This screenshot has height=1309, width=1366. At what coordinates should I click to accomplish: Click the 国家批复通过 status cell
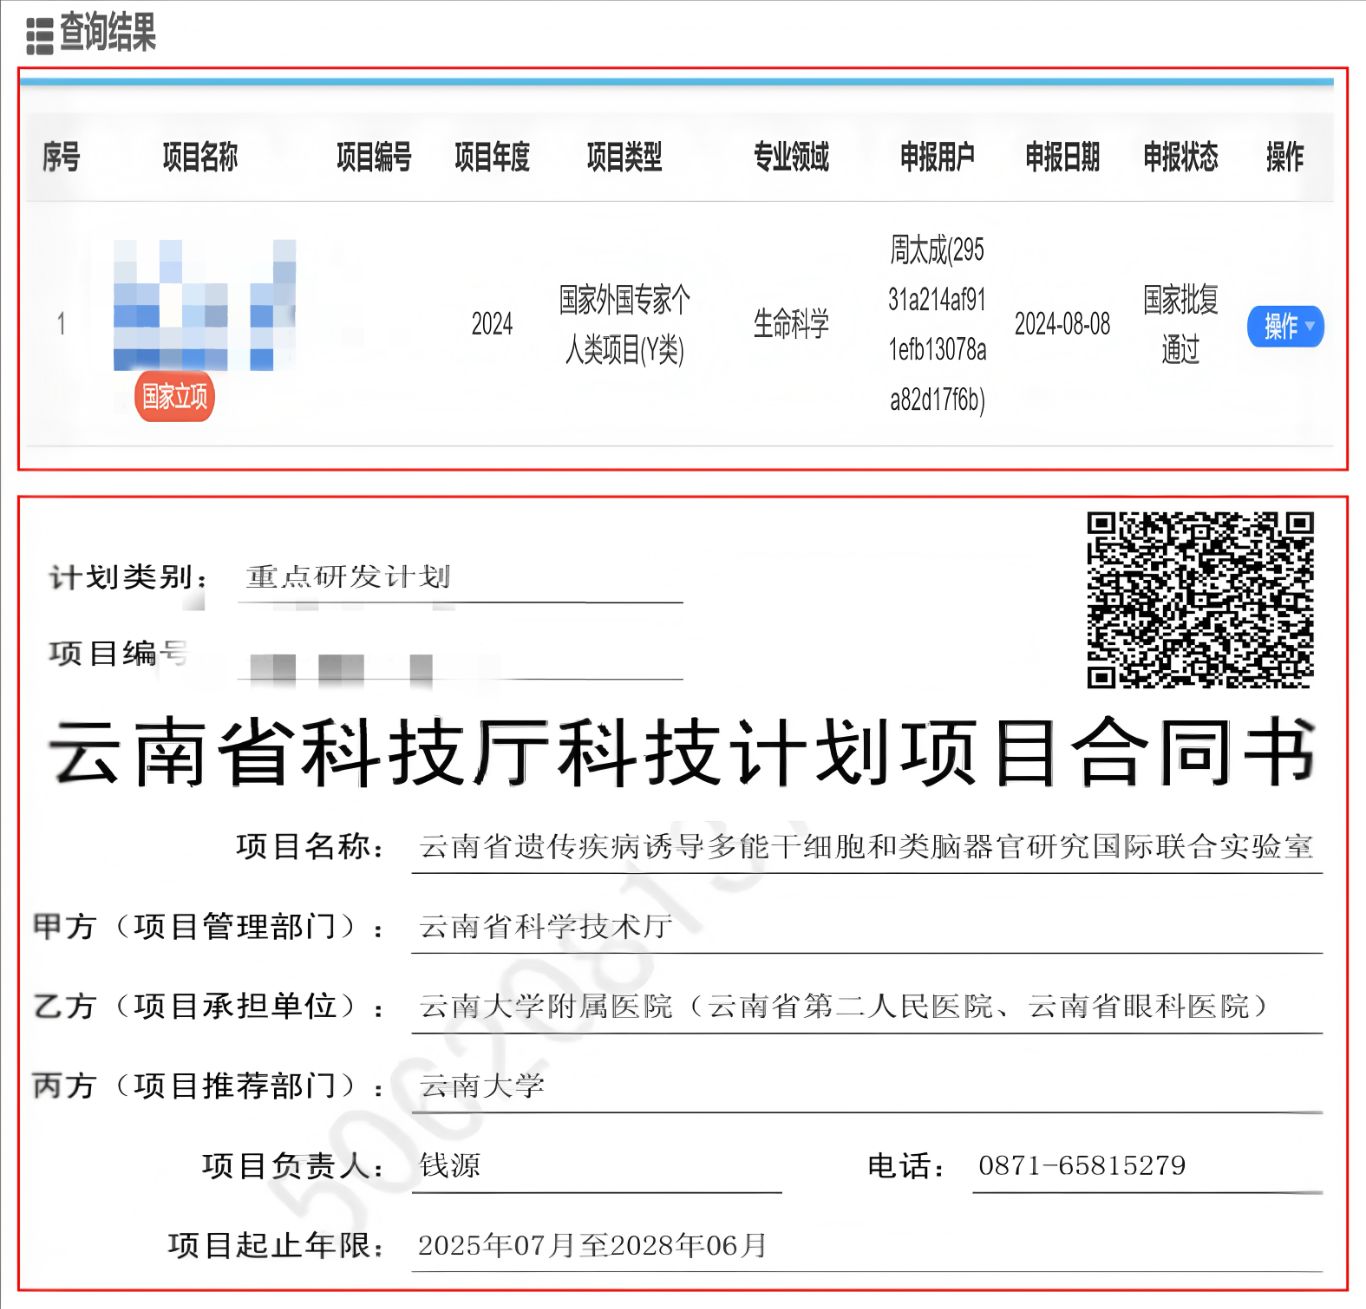[x=1181, y=324]
